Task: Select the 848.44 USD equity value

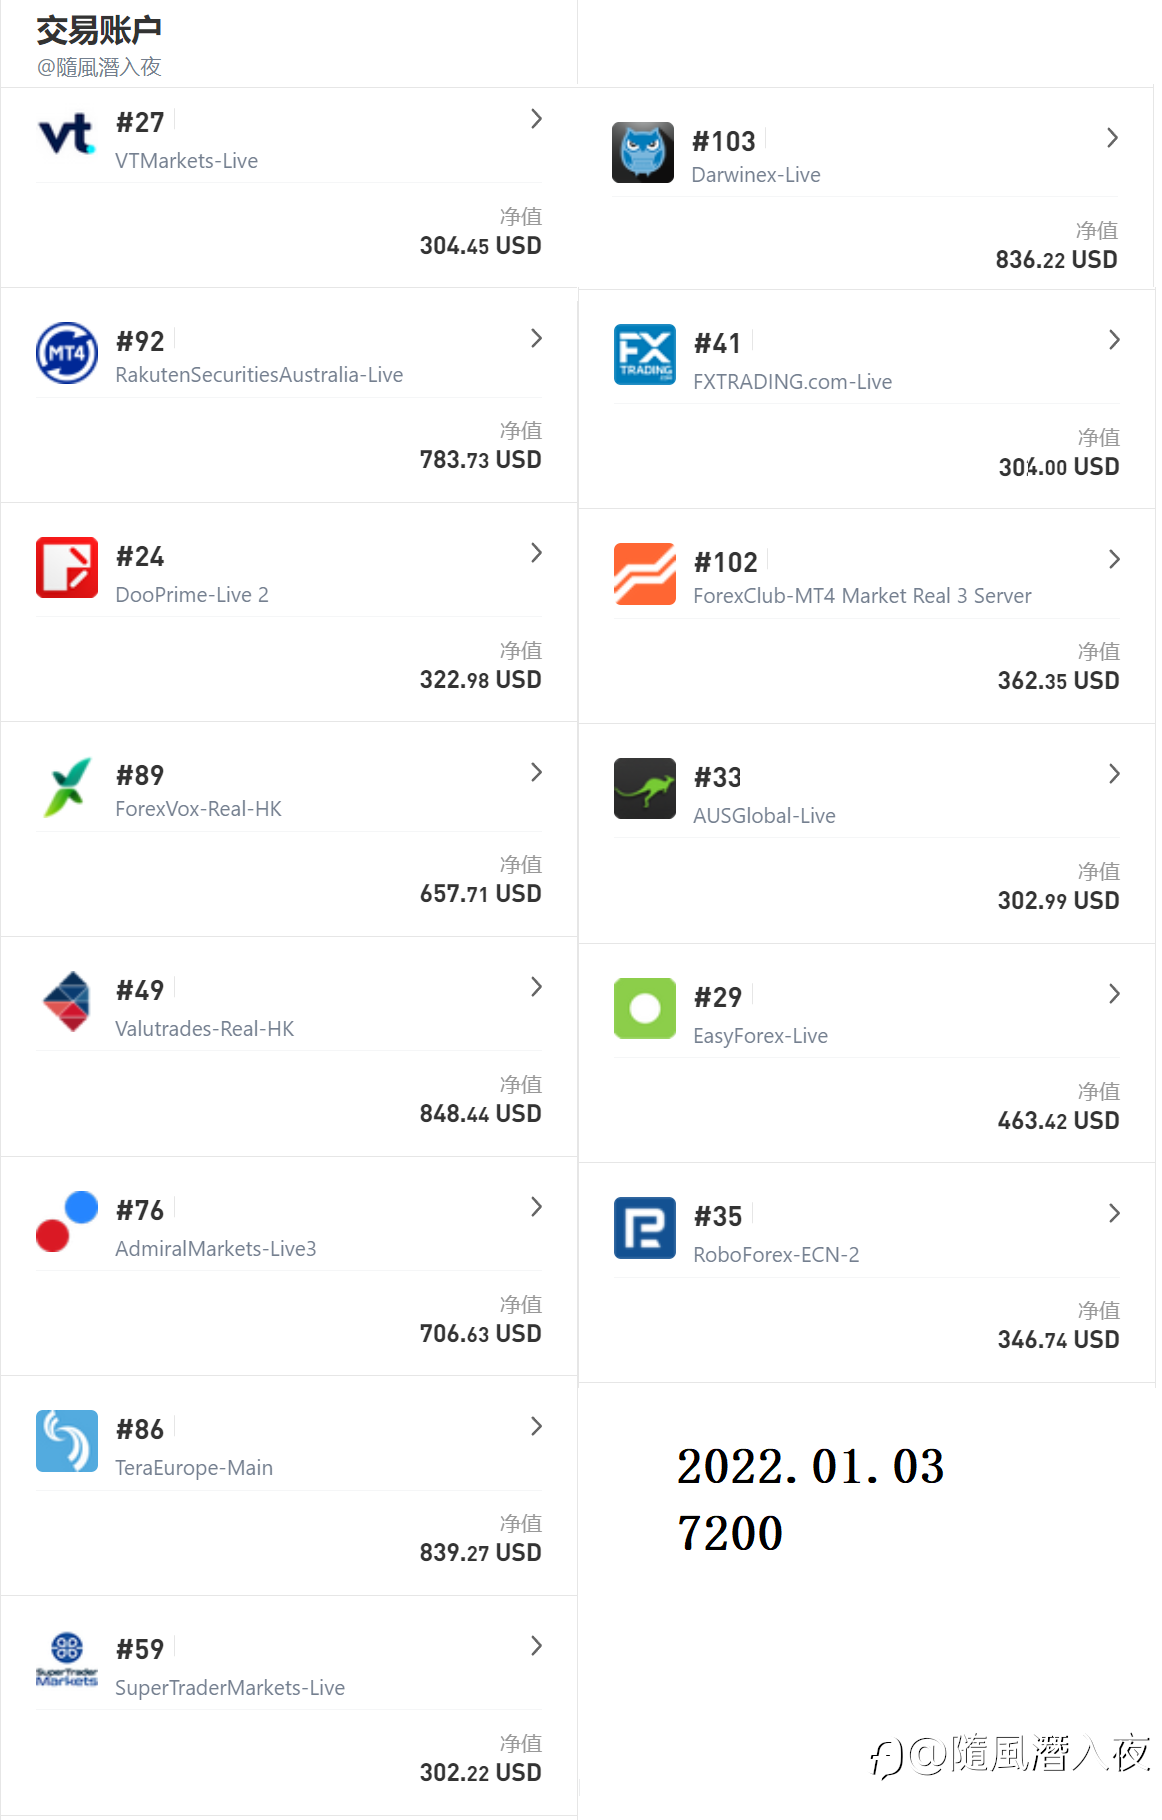Action: pos(480,1114)
